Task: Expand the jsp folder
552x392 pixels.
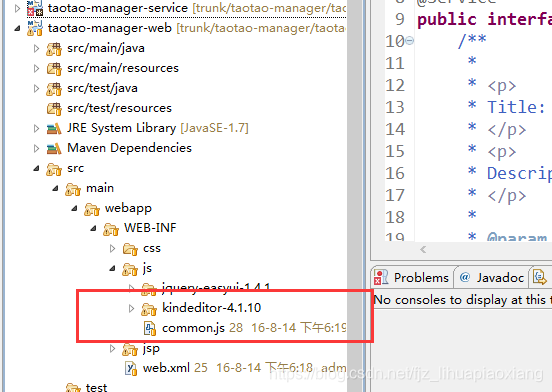Action: tap(112, 349)
